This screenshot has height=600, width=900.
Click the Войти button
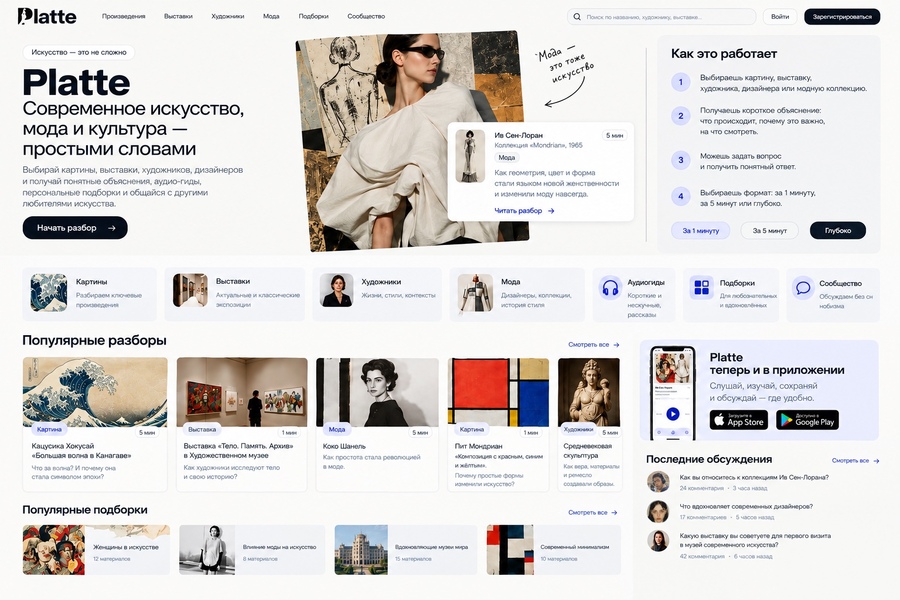[780, 17]
